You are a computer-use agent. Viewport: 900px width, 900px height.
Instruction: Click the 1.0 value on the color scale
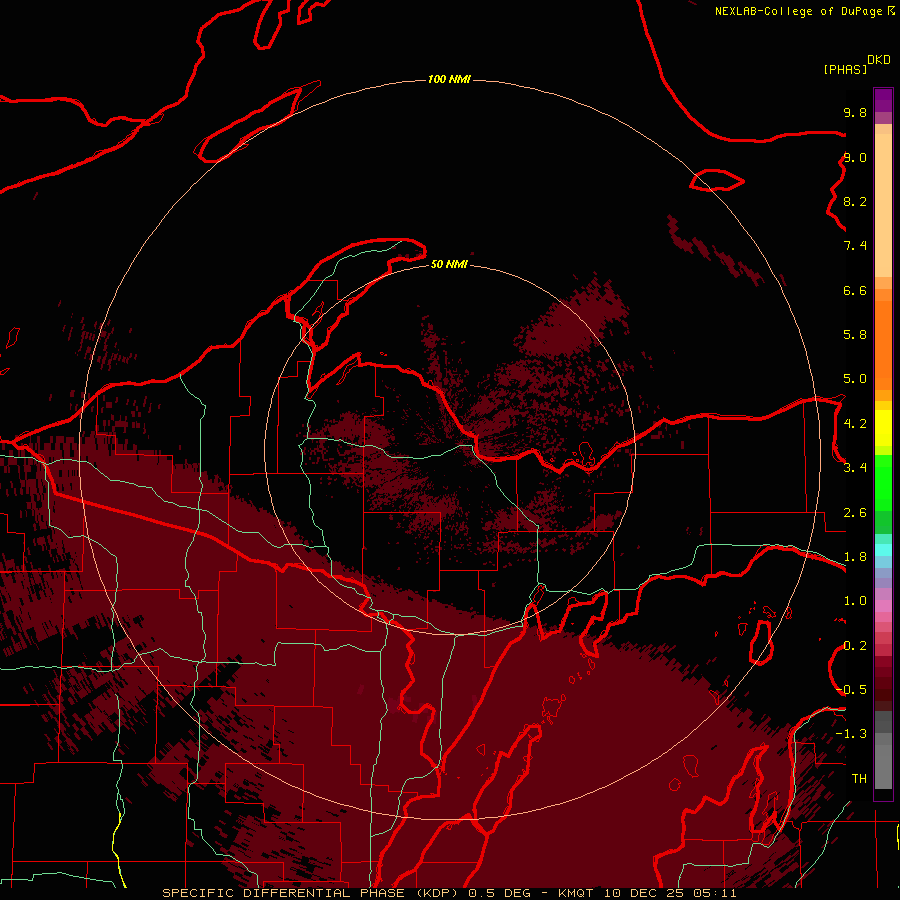coord(855,601)
